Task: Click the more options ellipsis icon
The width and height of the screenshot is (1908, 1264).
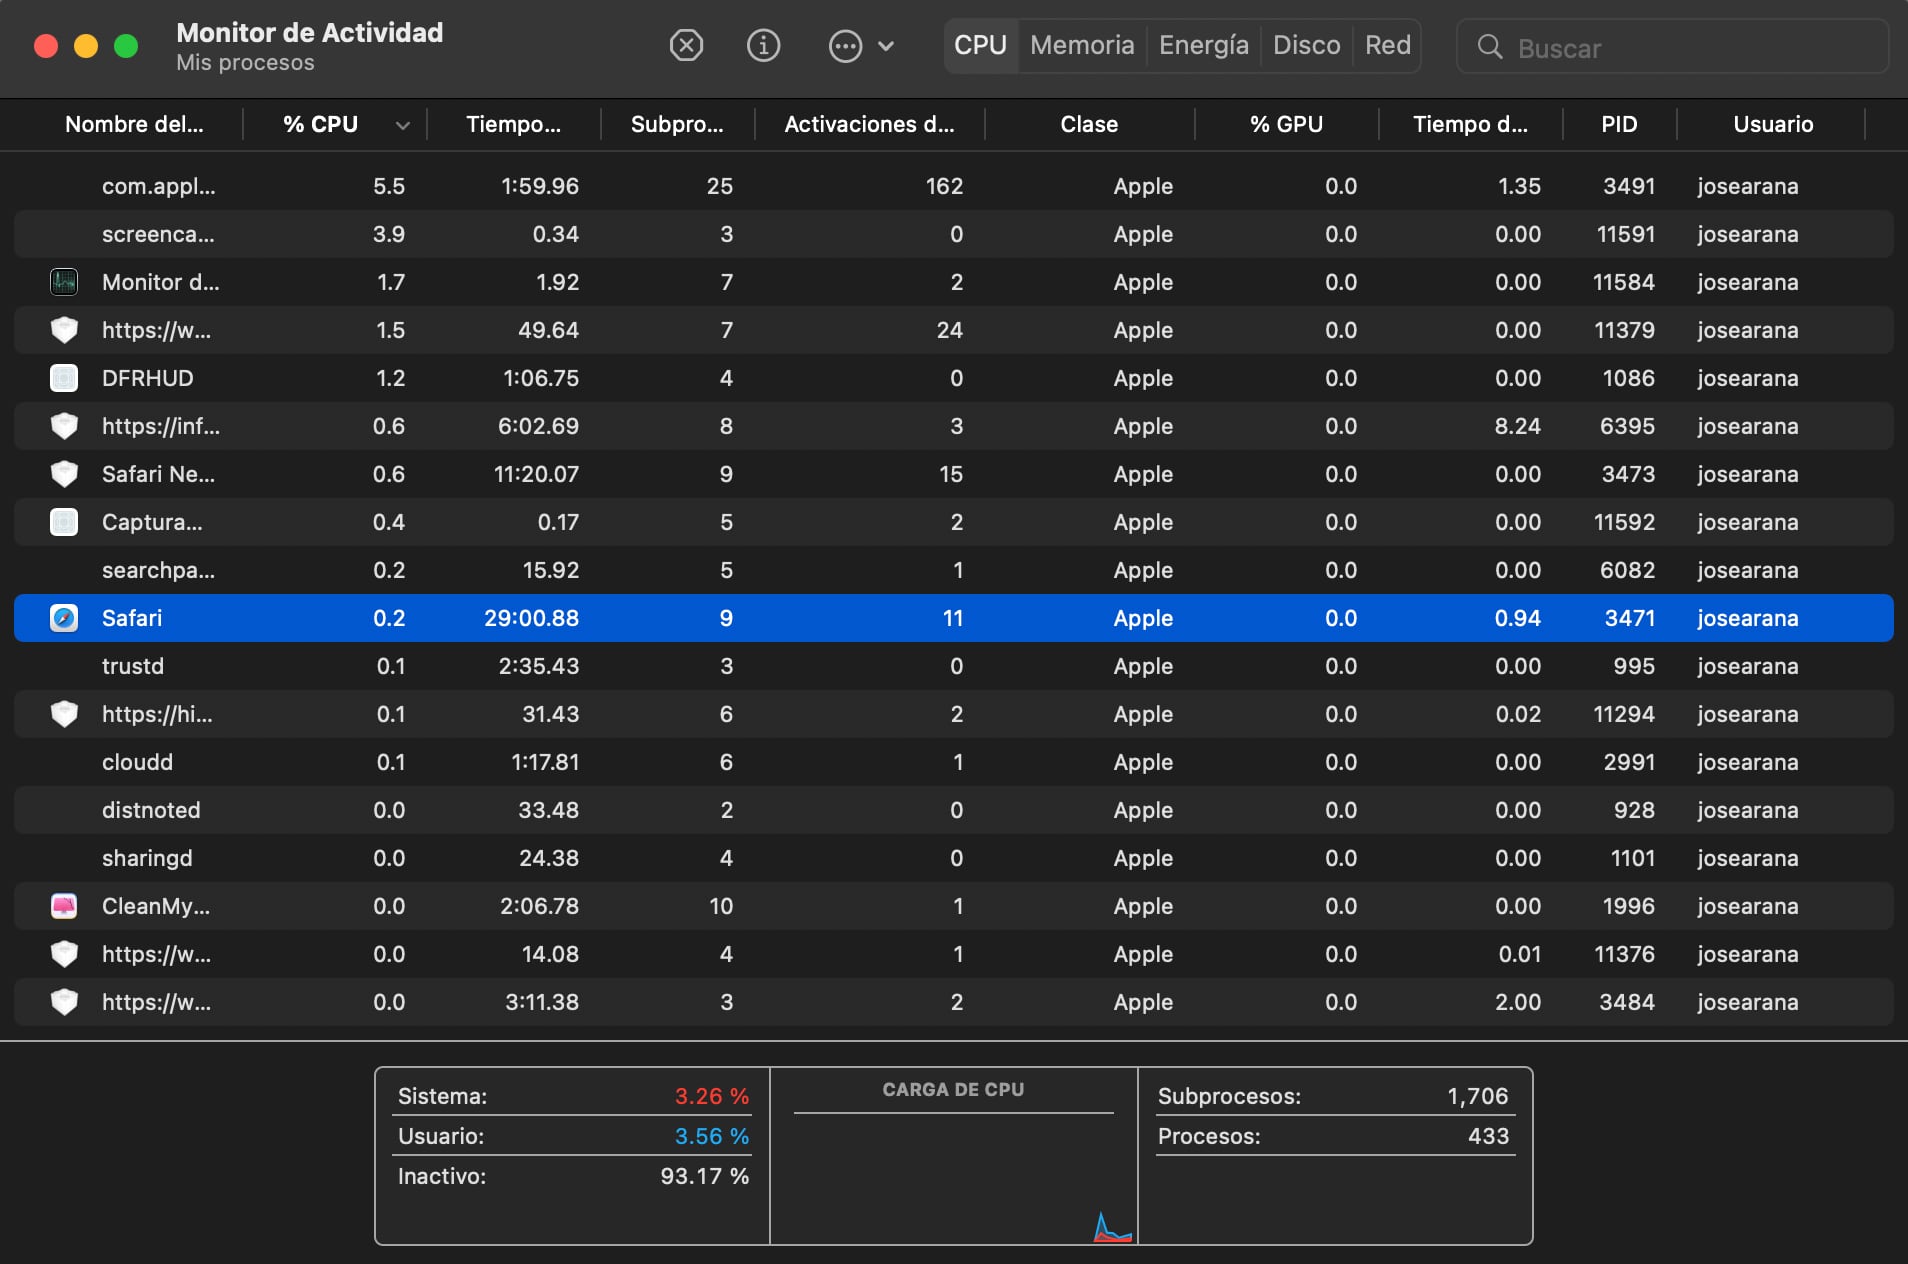Action: pyautogui.click(x=845, y=46)
